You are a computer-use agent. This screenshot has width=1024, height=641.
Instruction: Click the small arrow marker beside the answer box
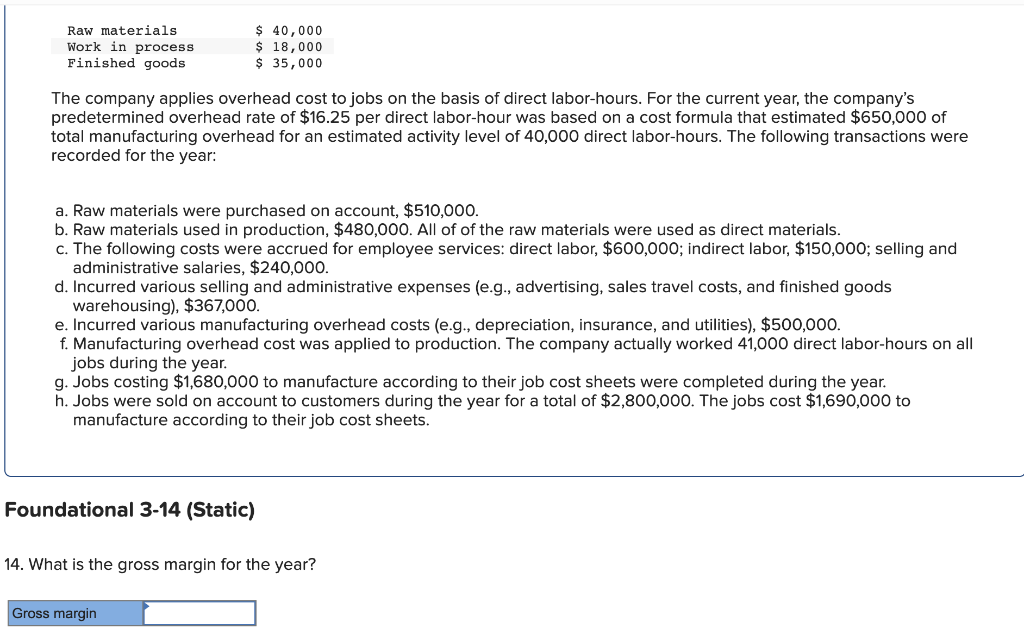point(145,607)
